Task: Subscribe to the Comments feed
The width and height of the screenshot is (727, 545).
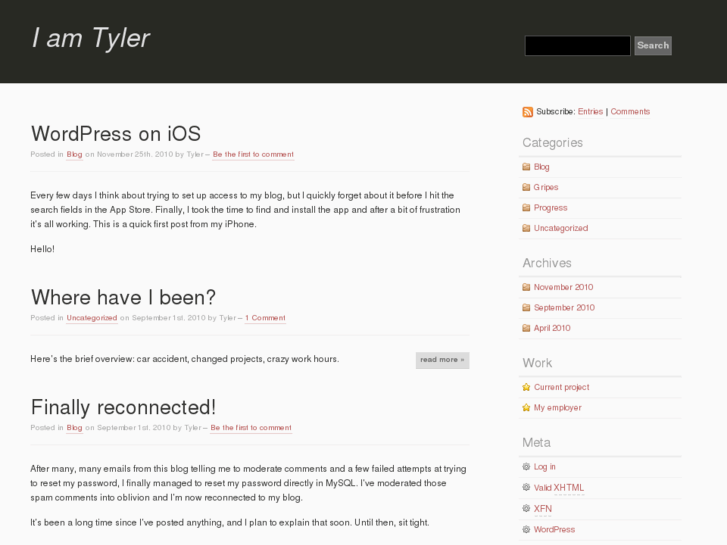Action: [630, 111]
